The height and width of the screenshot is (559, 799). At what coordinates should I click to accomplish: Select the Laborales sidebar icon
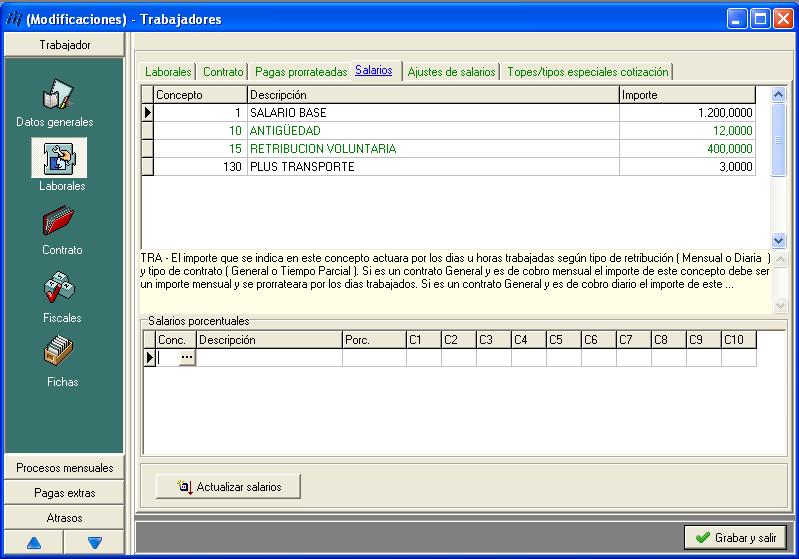(60, 157)
